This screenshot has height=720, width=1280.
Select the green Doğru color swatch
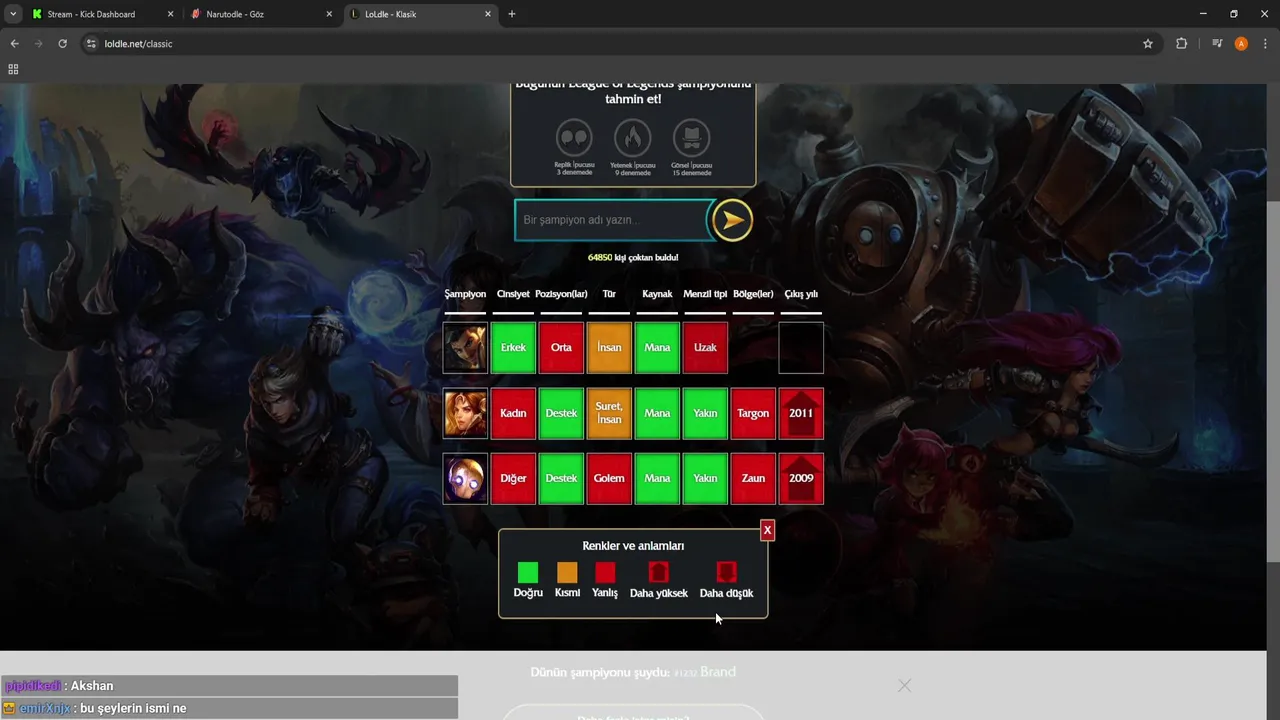[528, 572]
